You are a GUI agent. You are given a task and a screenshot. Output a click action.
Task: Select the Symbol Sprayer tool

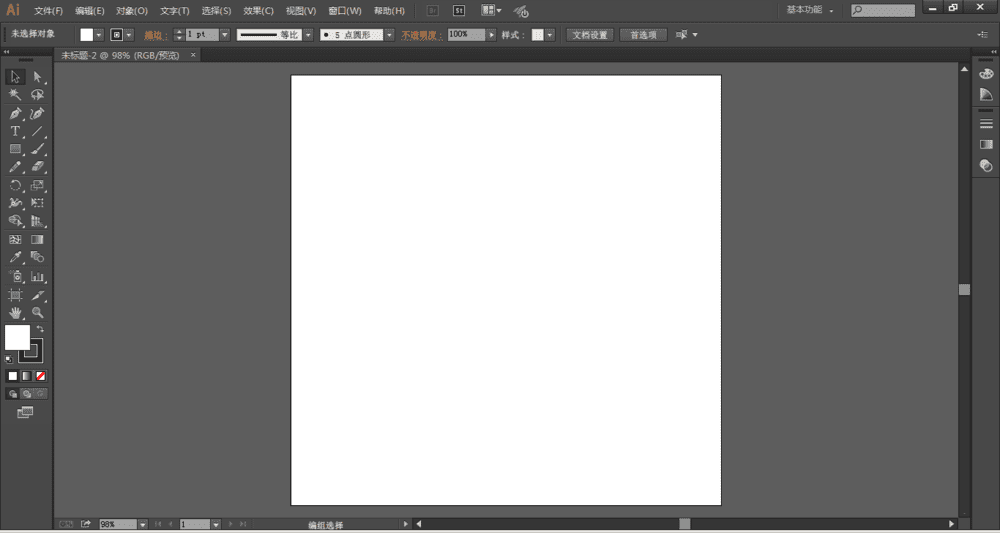pyautogui.click(x=15, y=277)
